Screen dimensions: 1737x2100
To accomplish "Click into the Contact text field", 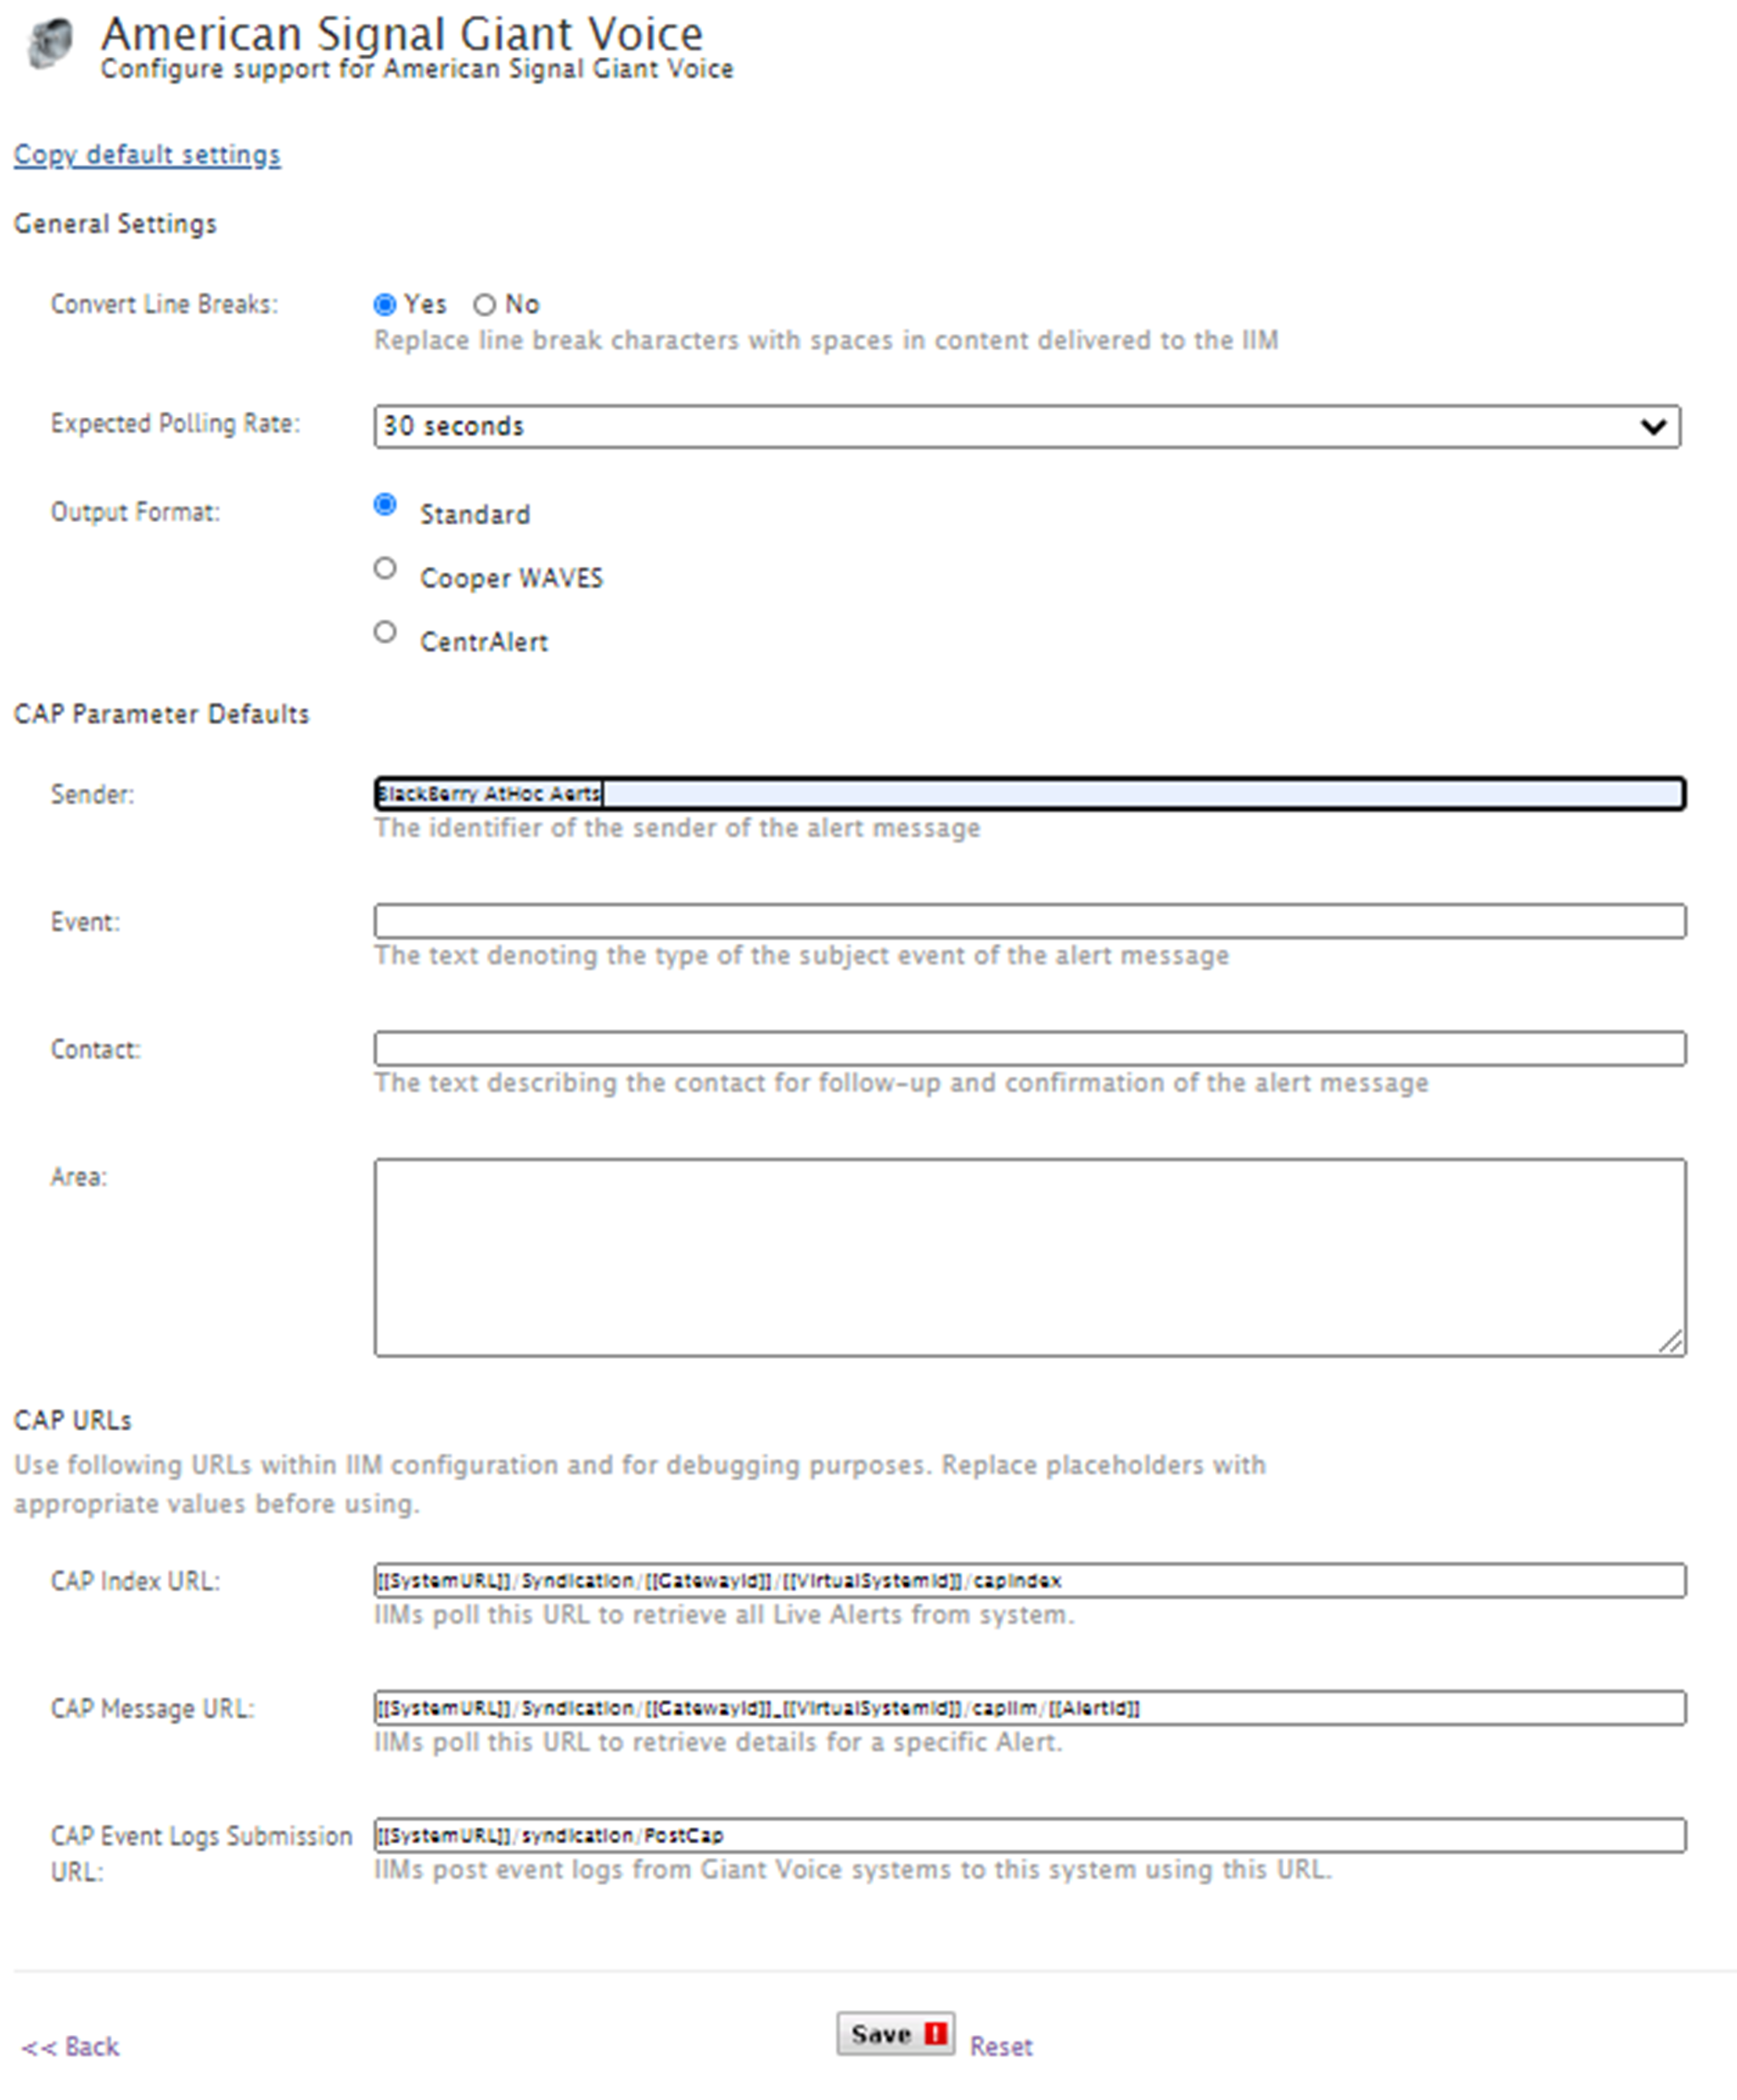I will pos(1030,1048).
